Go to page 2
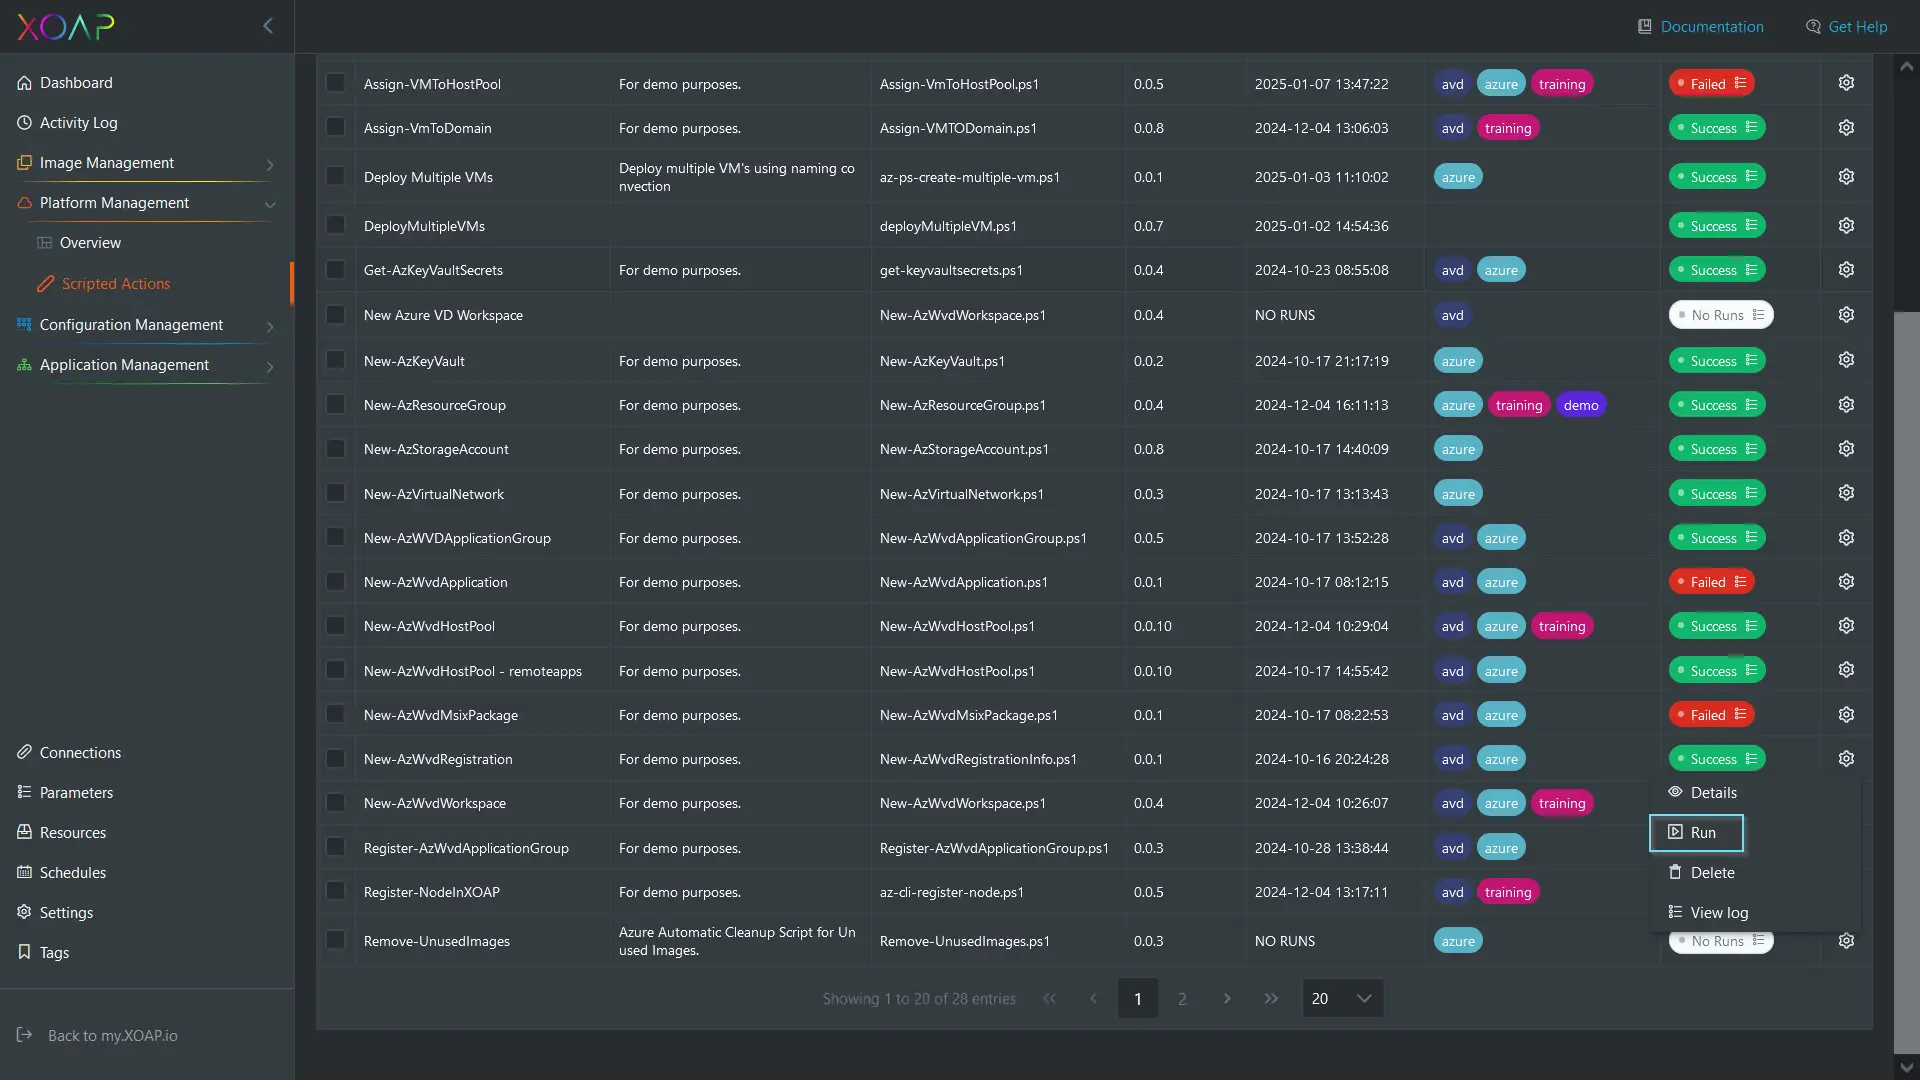1920x1080 pixels. tap(1182, 998)
